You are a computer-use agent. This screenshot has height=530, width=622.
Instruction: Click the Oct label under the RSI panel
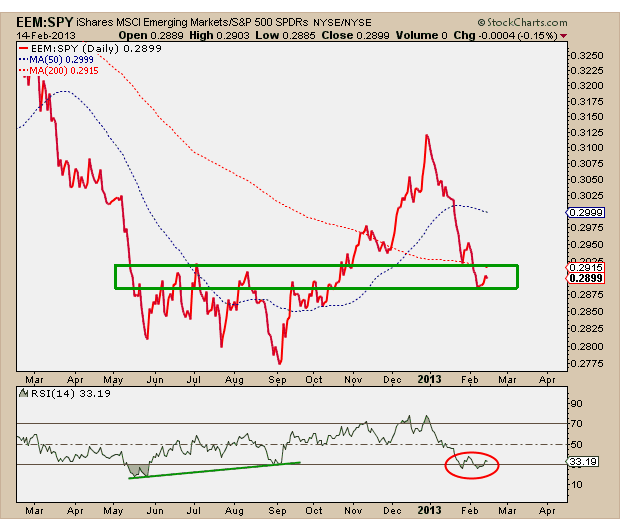coord(314,511)
